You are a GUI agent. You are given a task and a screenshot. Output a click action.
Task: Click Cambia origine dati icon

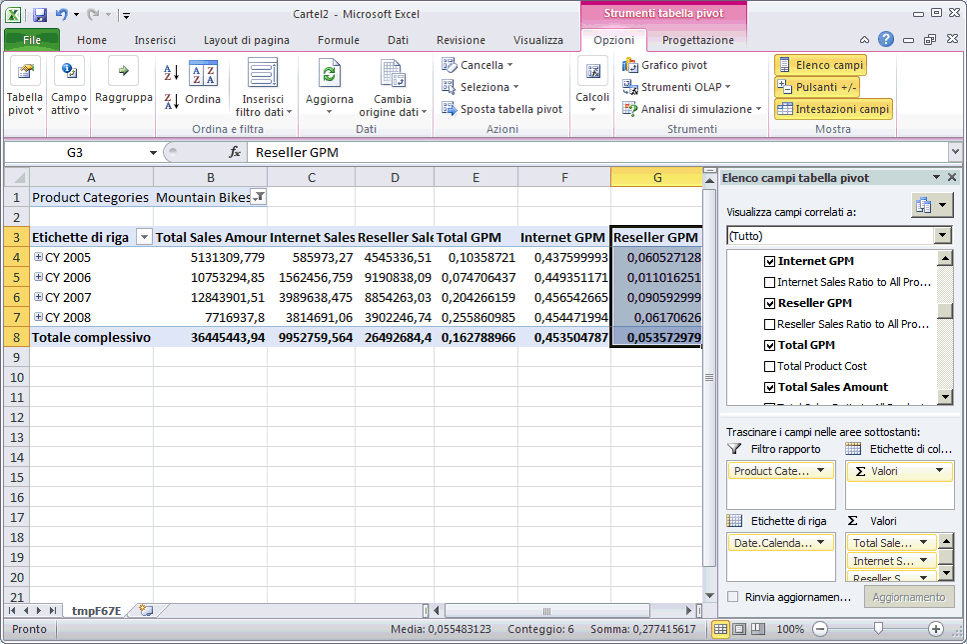[392, 75]
